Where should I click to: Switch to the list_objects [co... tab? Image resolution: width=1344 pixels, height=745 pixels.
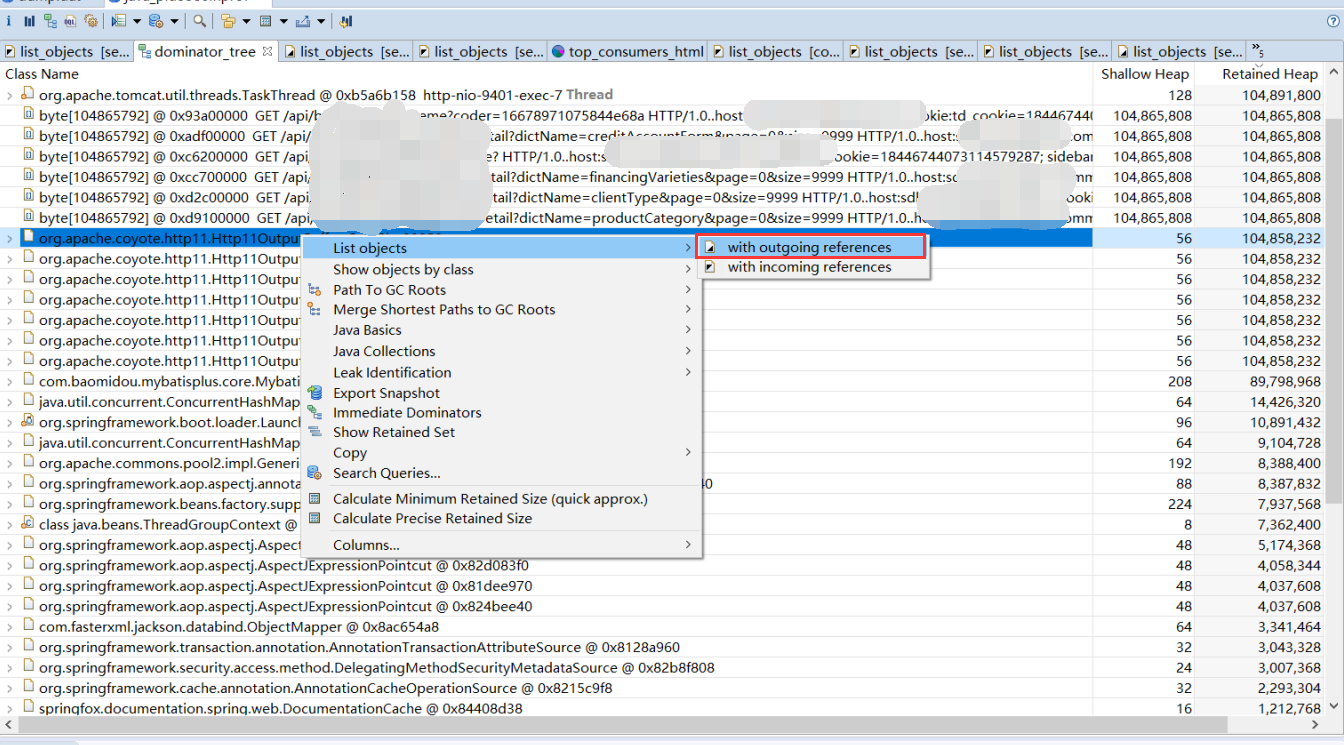pyautogui.click(x=775, y=51)
